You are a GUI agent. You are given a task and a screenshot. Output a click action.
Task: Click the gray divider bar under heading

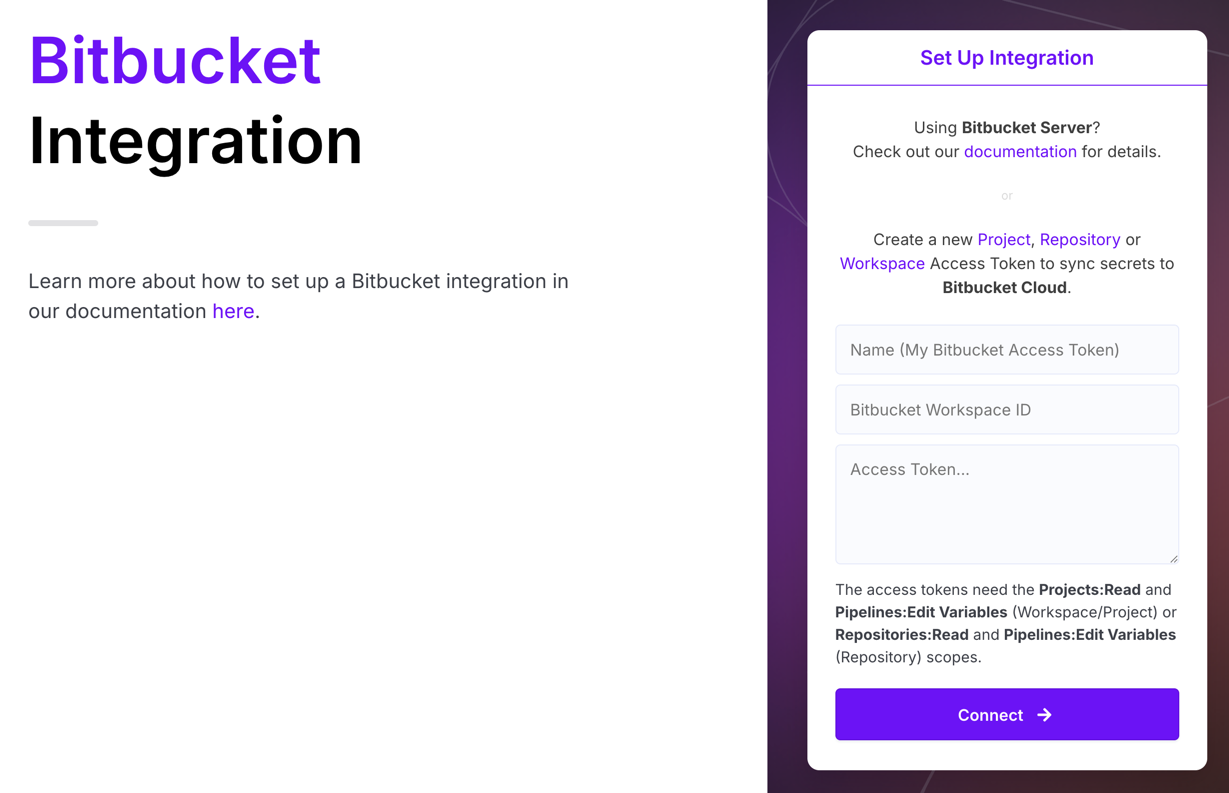tap(63, 223)
